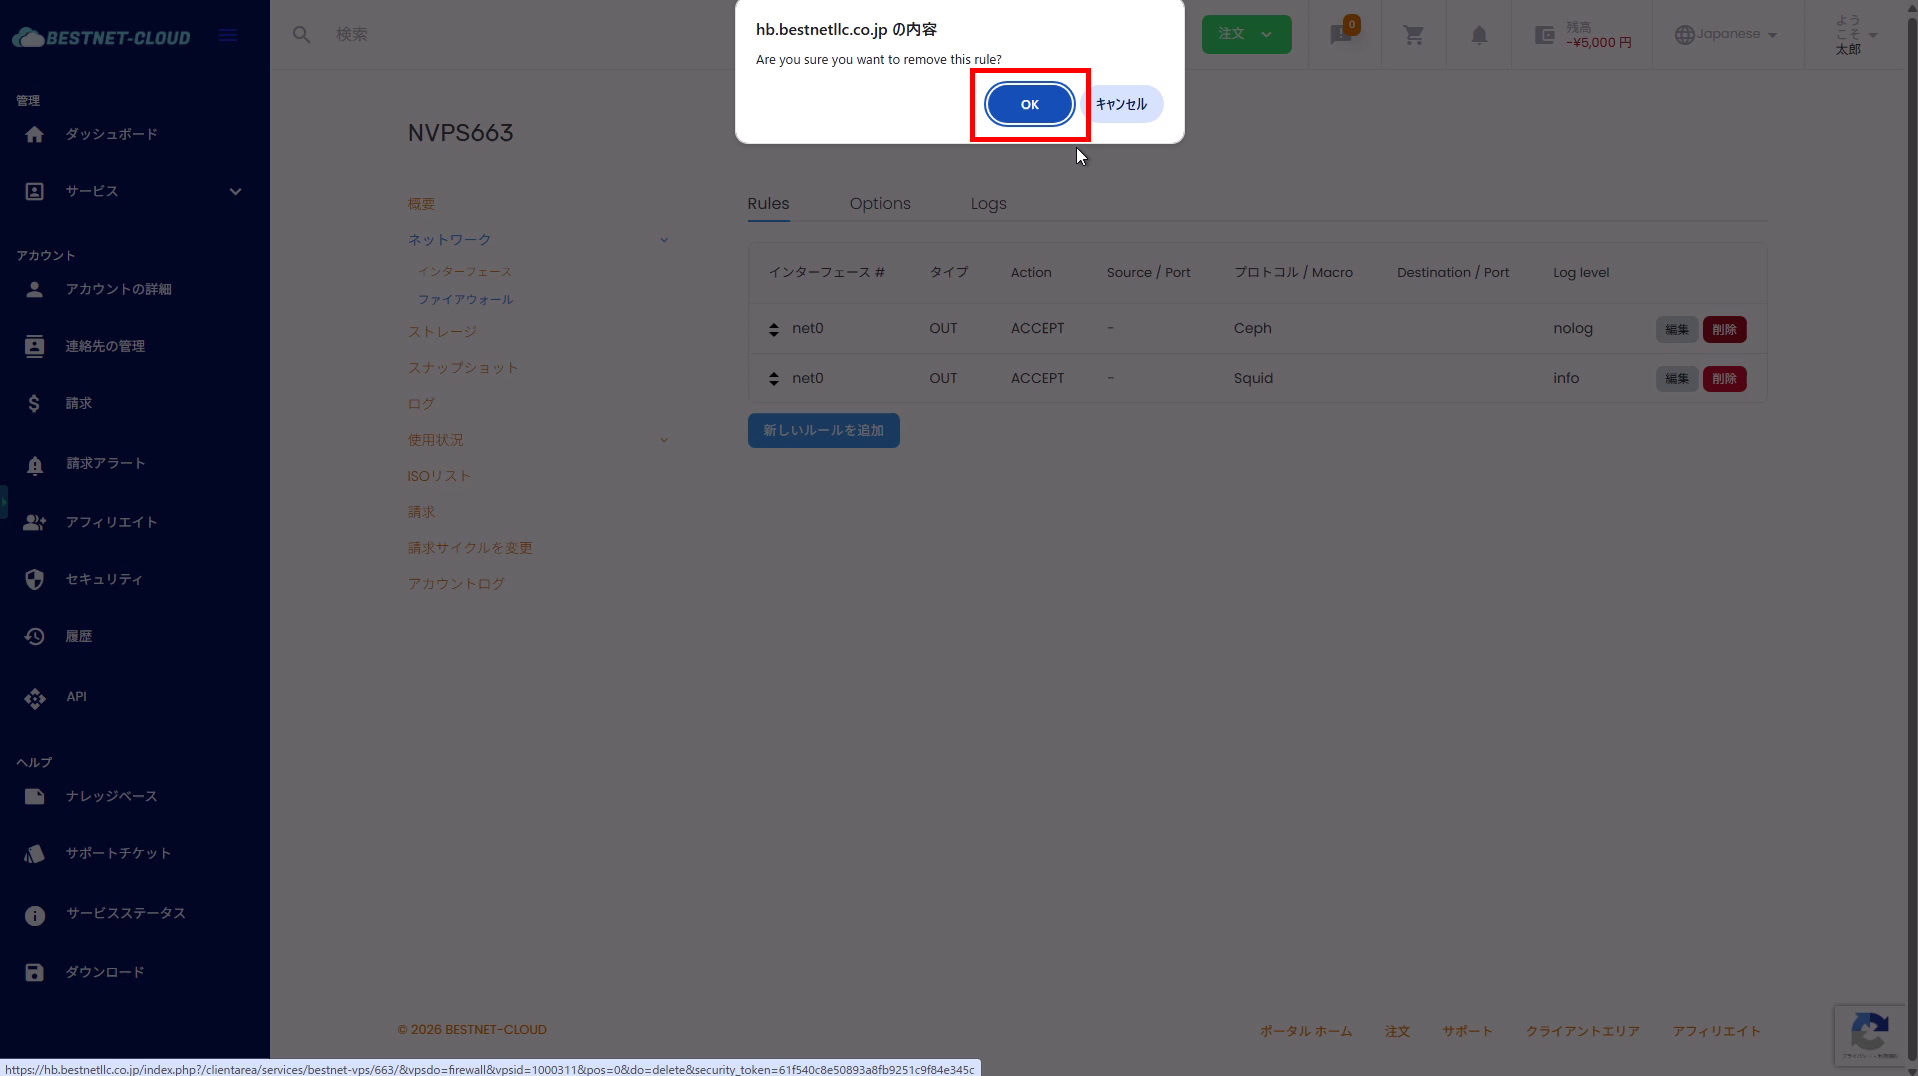Reorder the Ceph rule sort handle
Viewport: 1918px width, 1076px height.
[x=773, y=329]
